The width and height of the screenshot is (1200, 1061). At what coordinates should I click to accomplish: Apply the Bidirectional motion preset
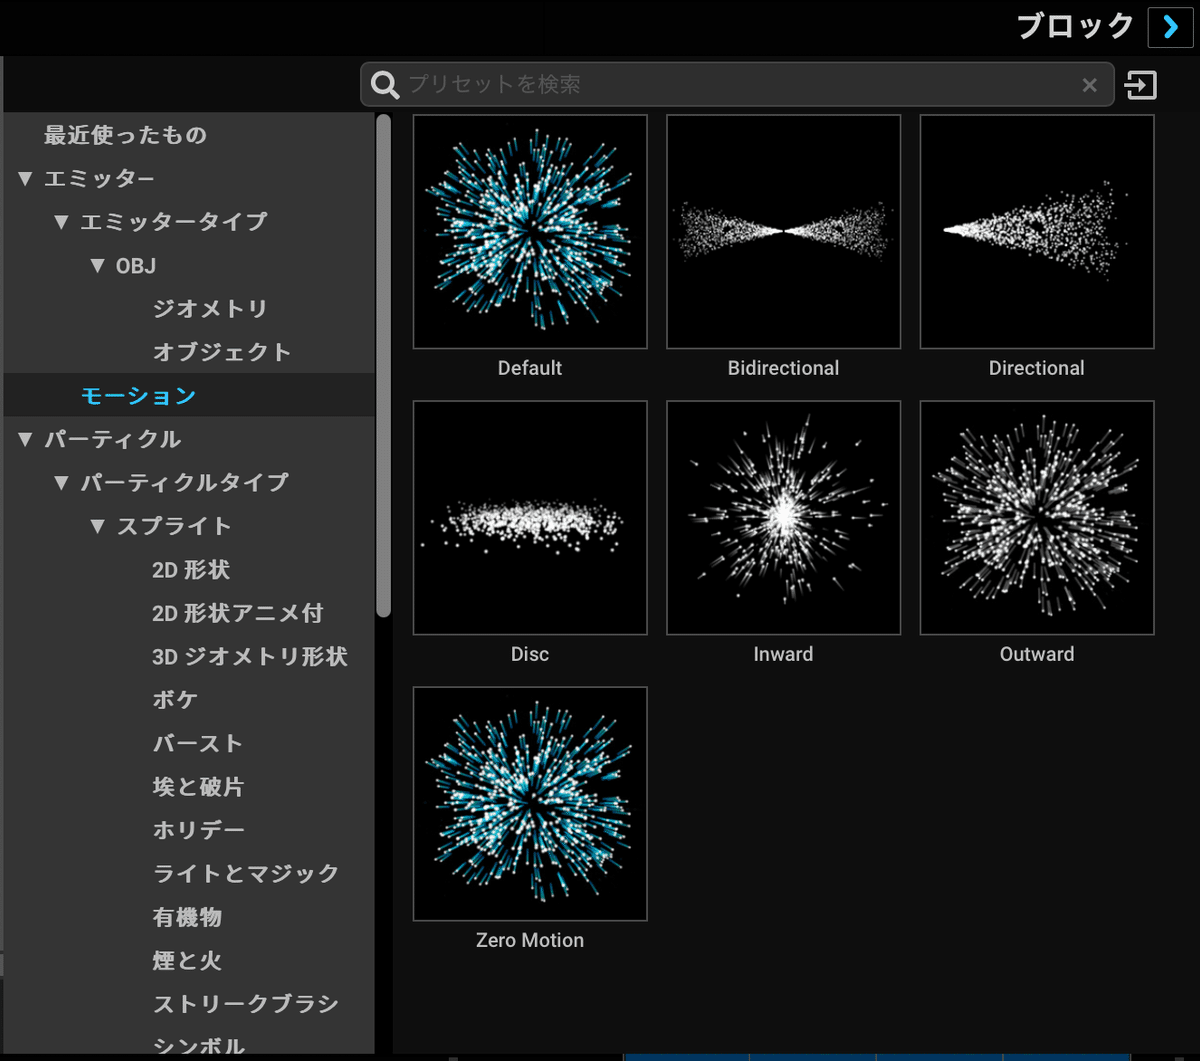click(x=783, y=231)
